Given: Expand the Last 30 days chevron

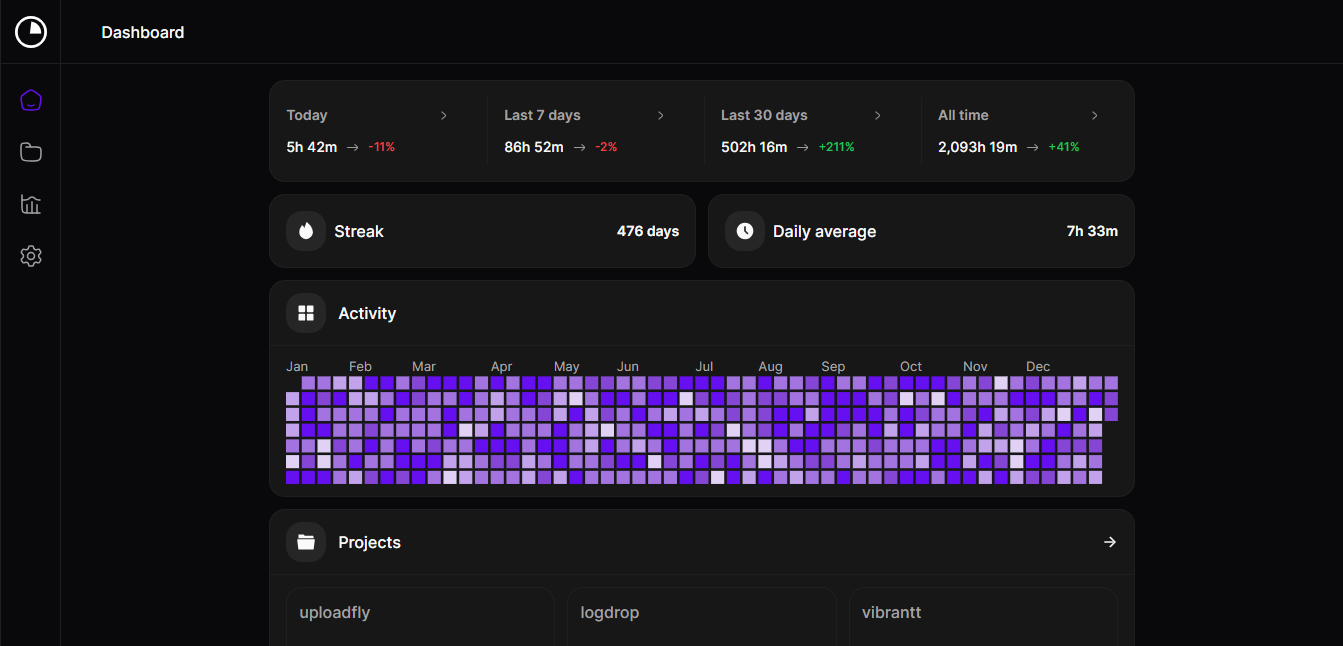Looking at the screenshot, I should pyautogui.click(x=878, y=115).
